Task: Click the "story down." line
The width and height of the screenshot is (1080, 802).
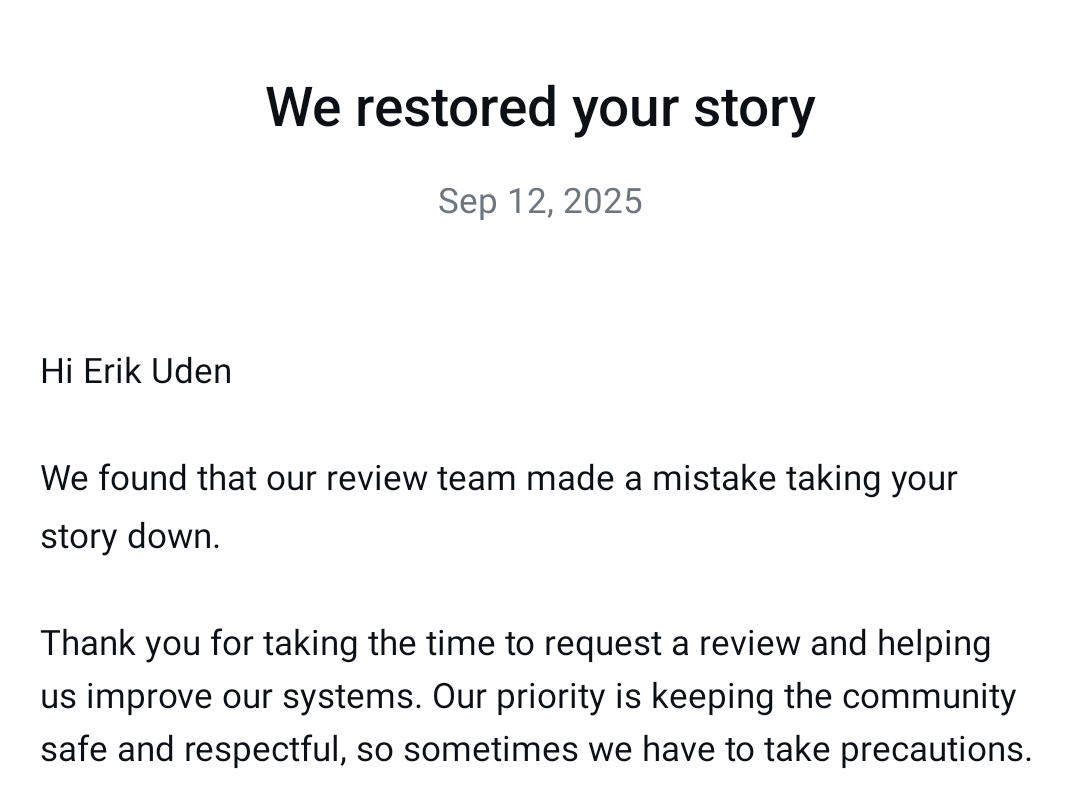Action: 130,537
